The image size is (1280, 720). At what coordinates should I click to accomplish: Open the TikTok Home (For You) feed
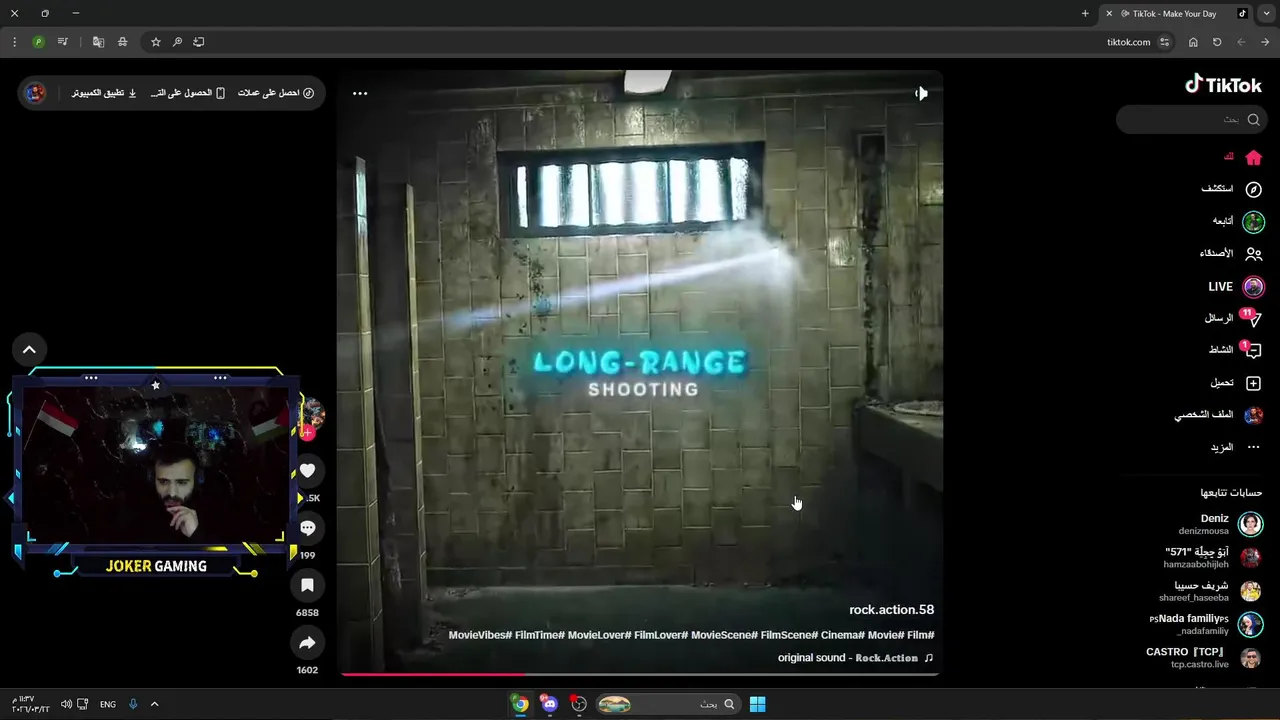point(1243,157)
